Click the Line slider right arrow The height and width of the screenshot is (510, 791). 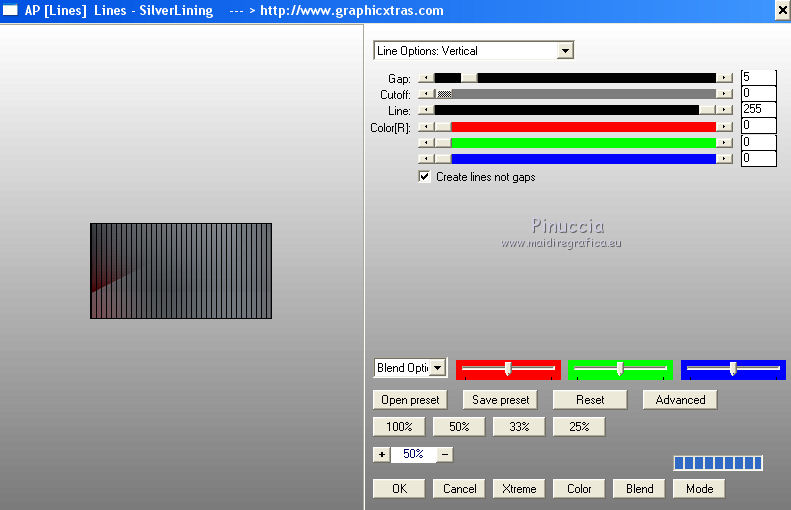(x=724, y=110)
